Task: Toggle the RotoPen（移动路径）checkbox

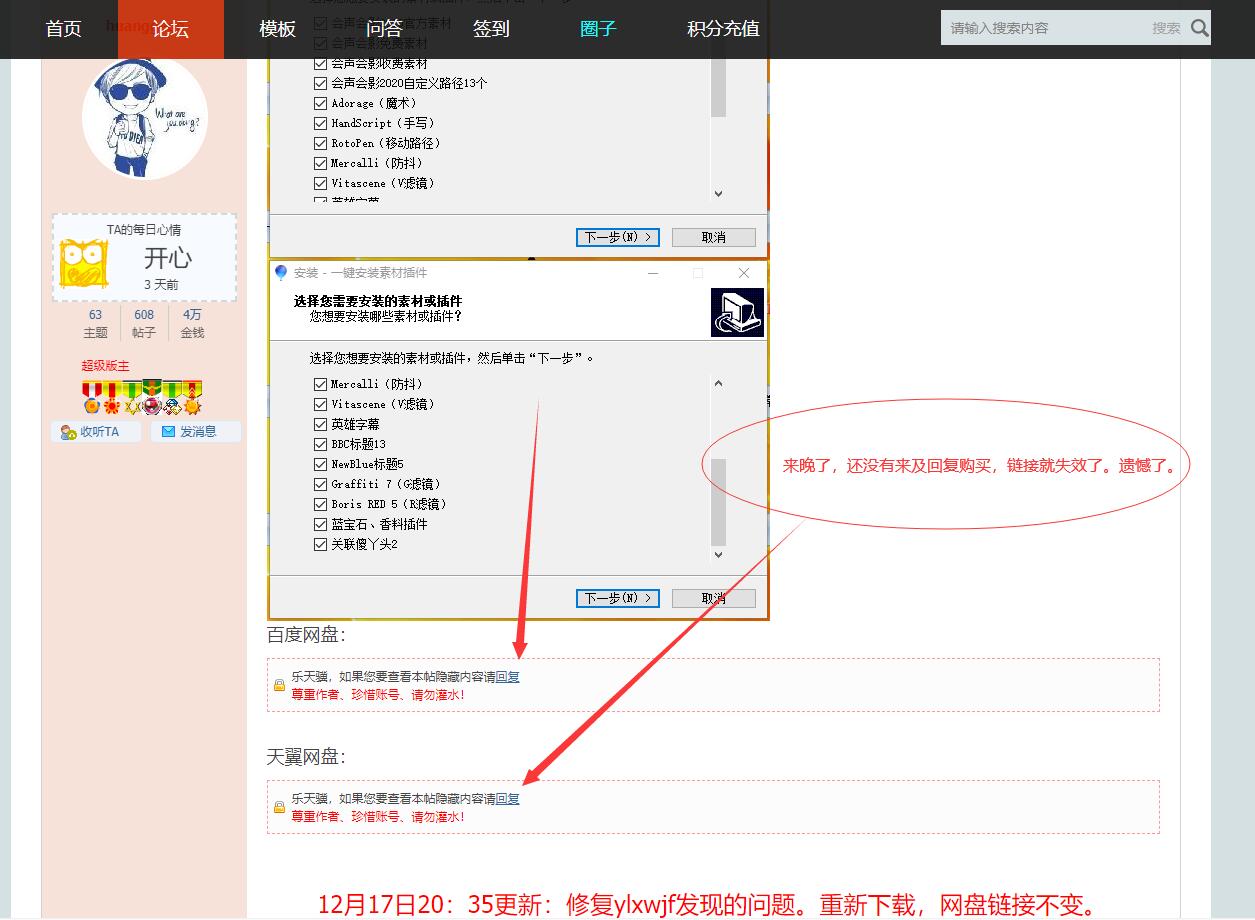Action: tap(320, 143)
